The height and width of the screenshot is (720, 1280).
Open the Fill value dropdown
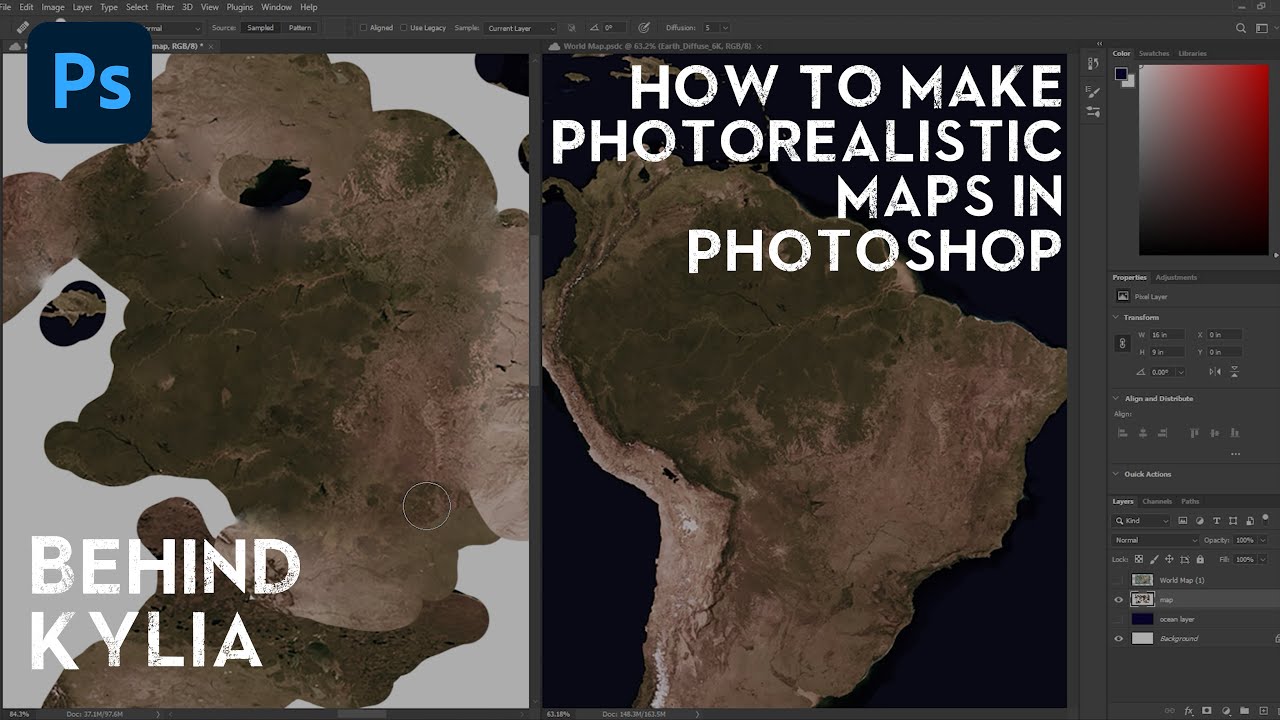click(x=1264, y=559)
